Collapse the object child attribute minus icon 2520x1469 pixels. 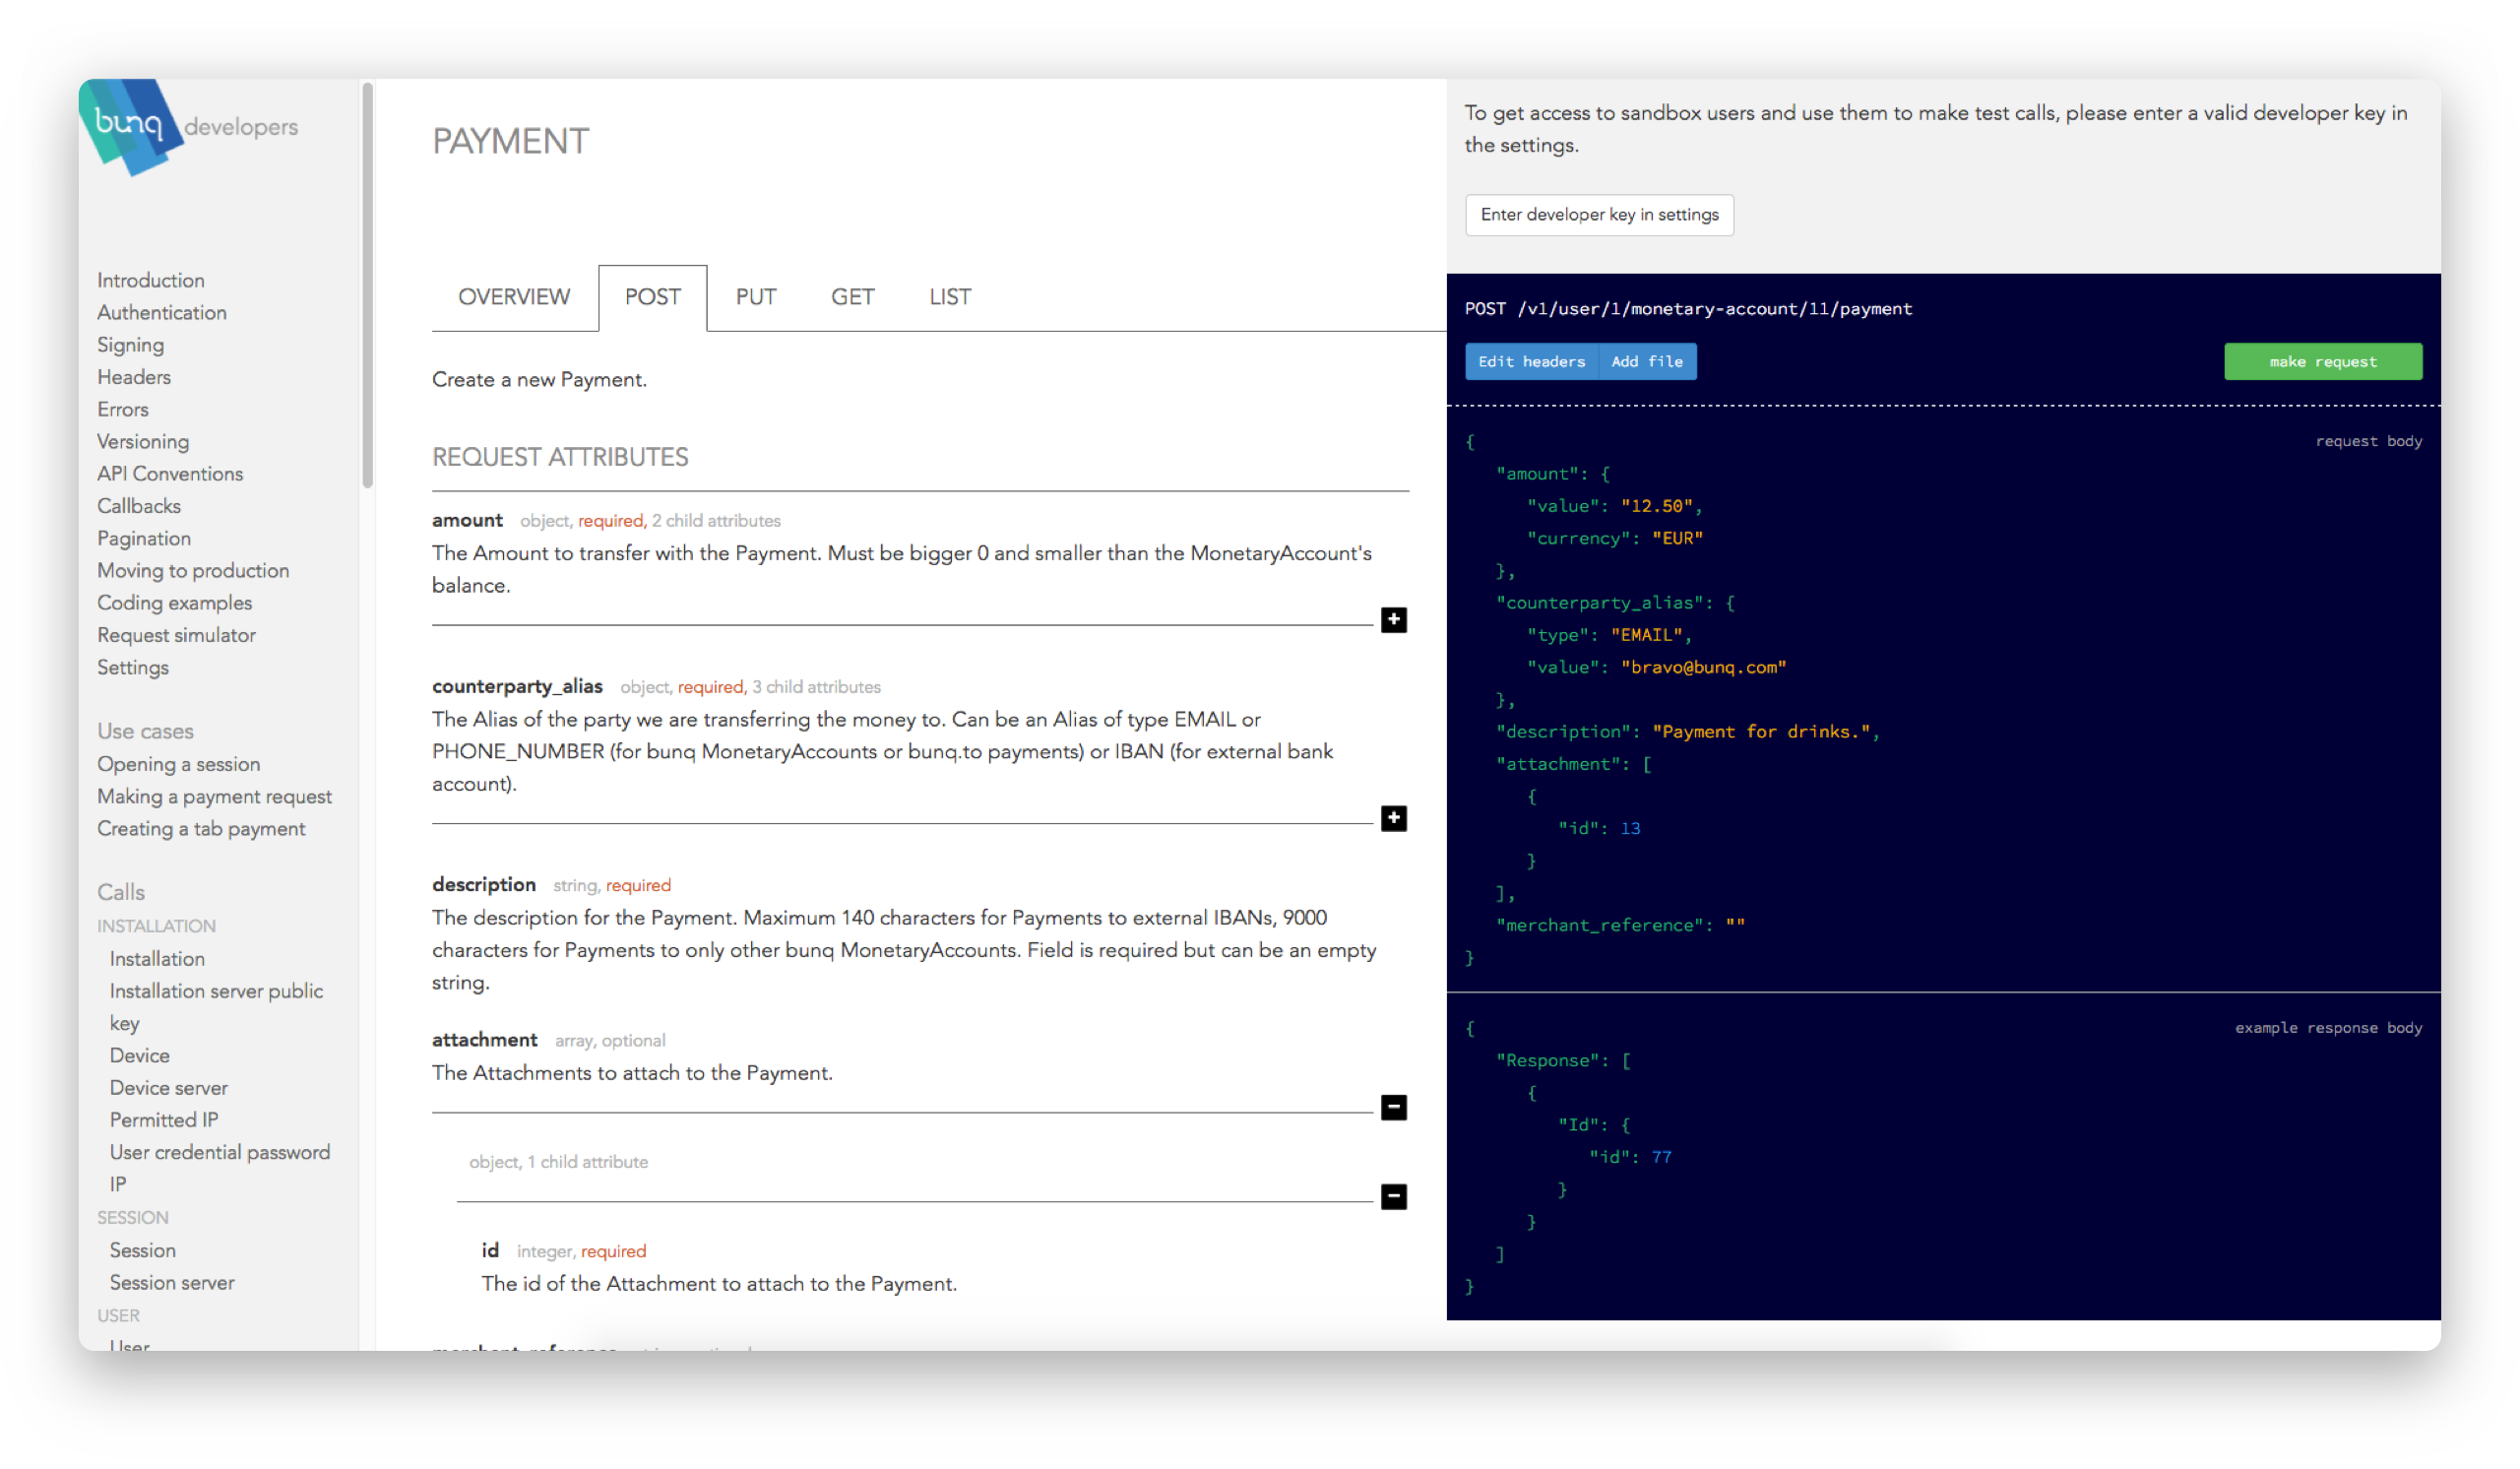coord(1393,1196)
